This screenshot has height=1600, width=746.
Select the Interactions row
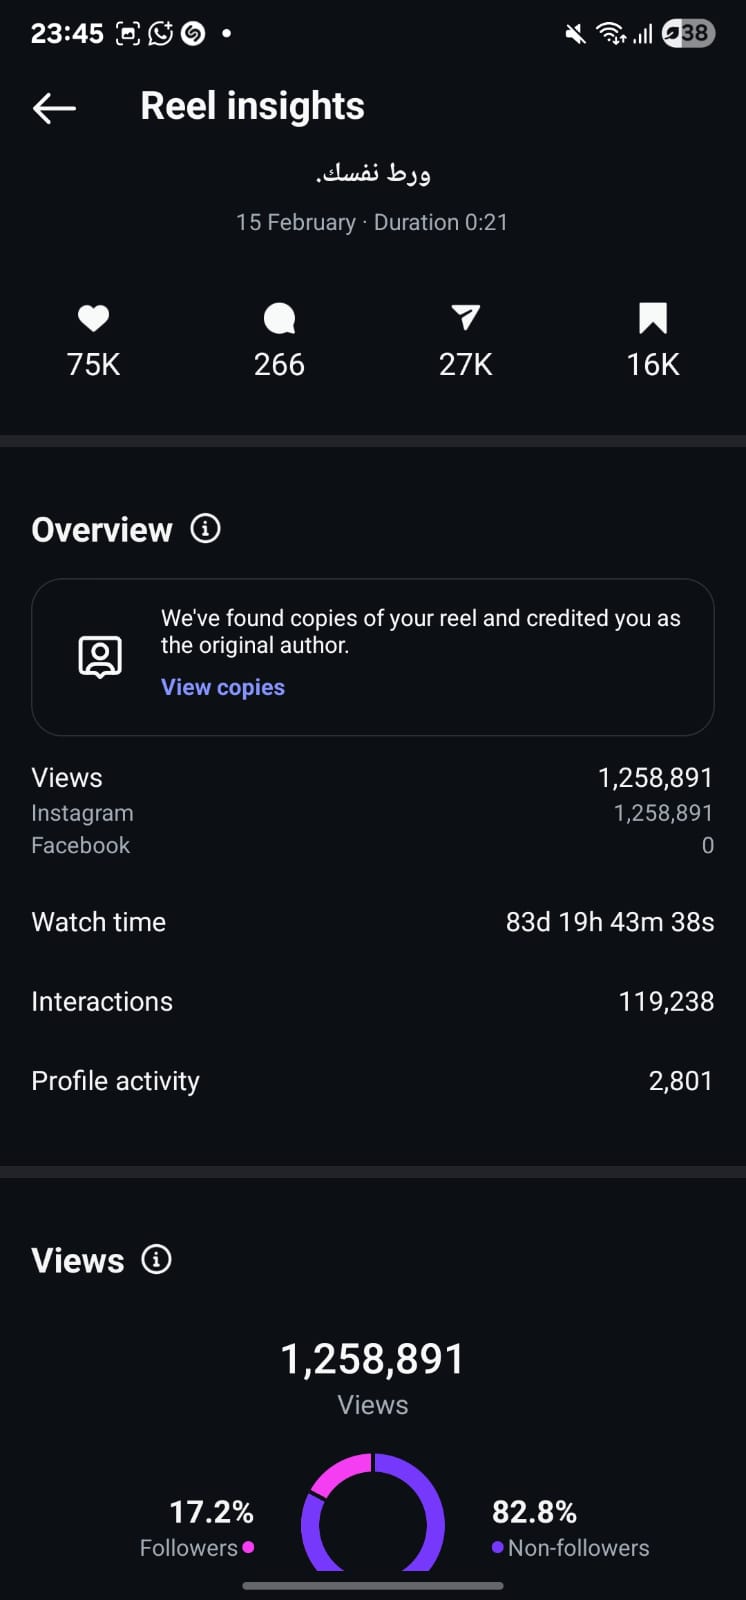(373, 1001)
